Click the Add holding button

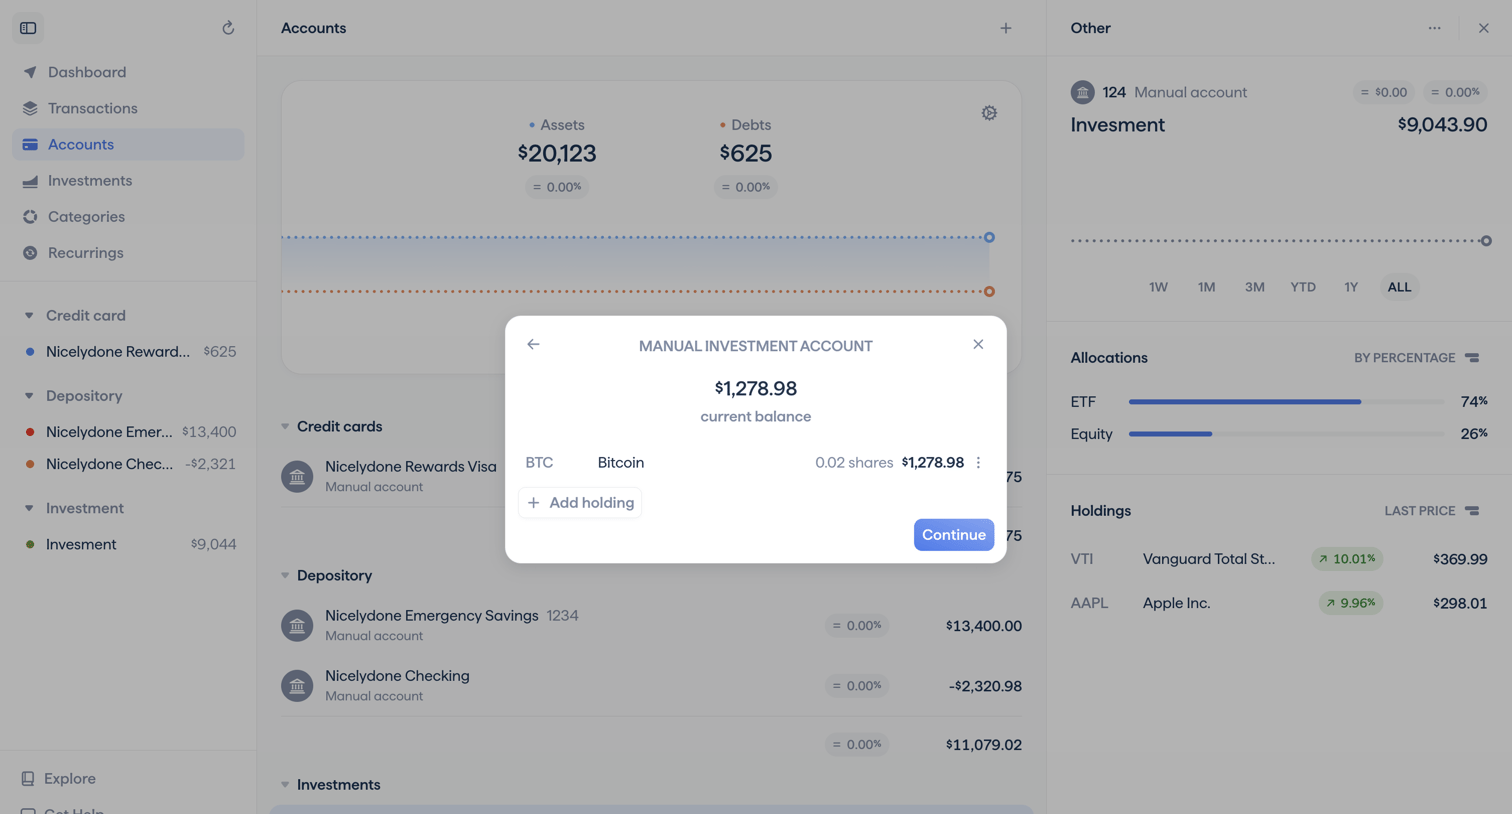[580, 502]
